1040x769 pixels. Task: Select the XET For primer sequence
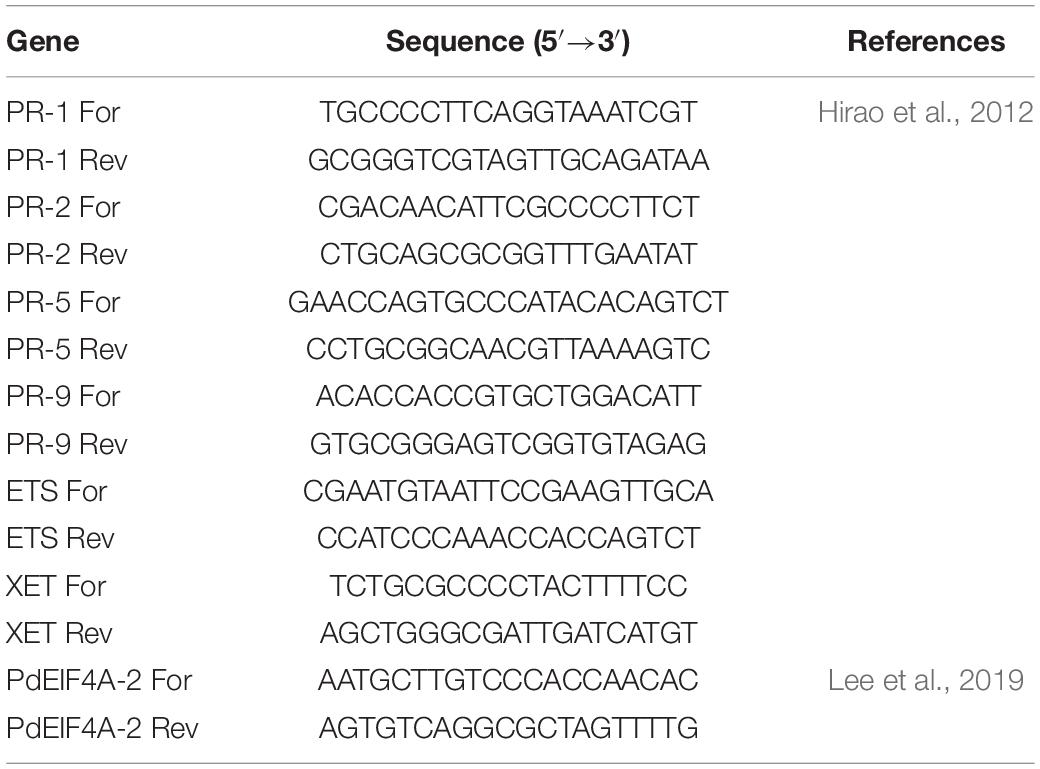pyautogui.click(x=508, y=586)
